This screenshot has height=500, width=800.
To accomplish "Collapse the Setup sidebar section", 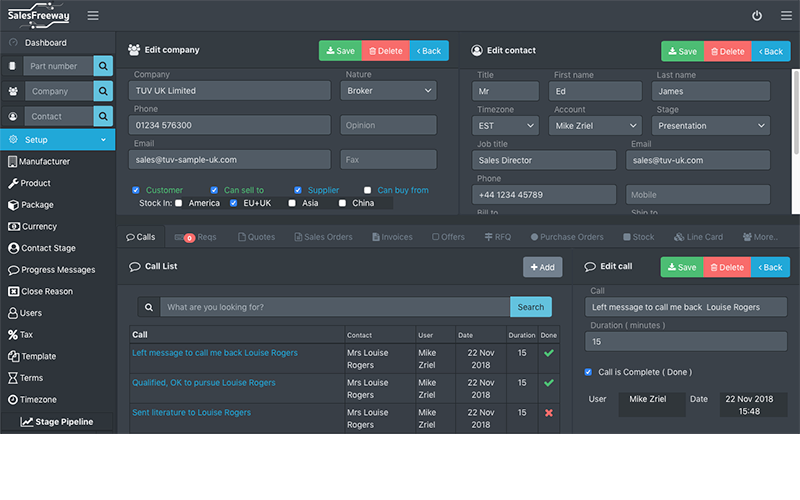I will point(58,140).
